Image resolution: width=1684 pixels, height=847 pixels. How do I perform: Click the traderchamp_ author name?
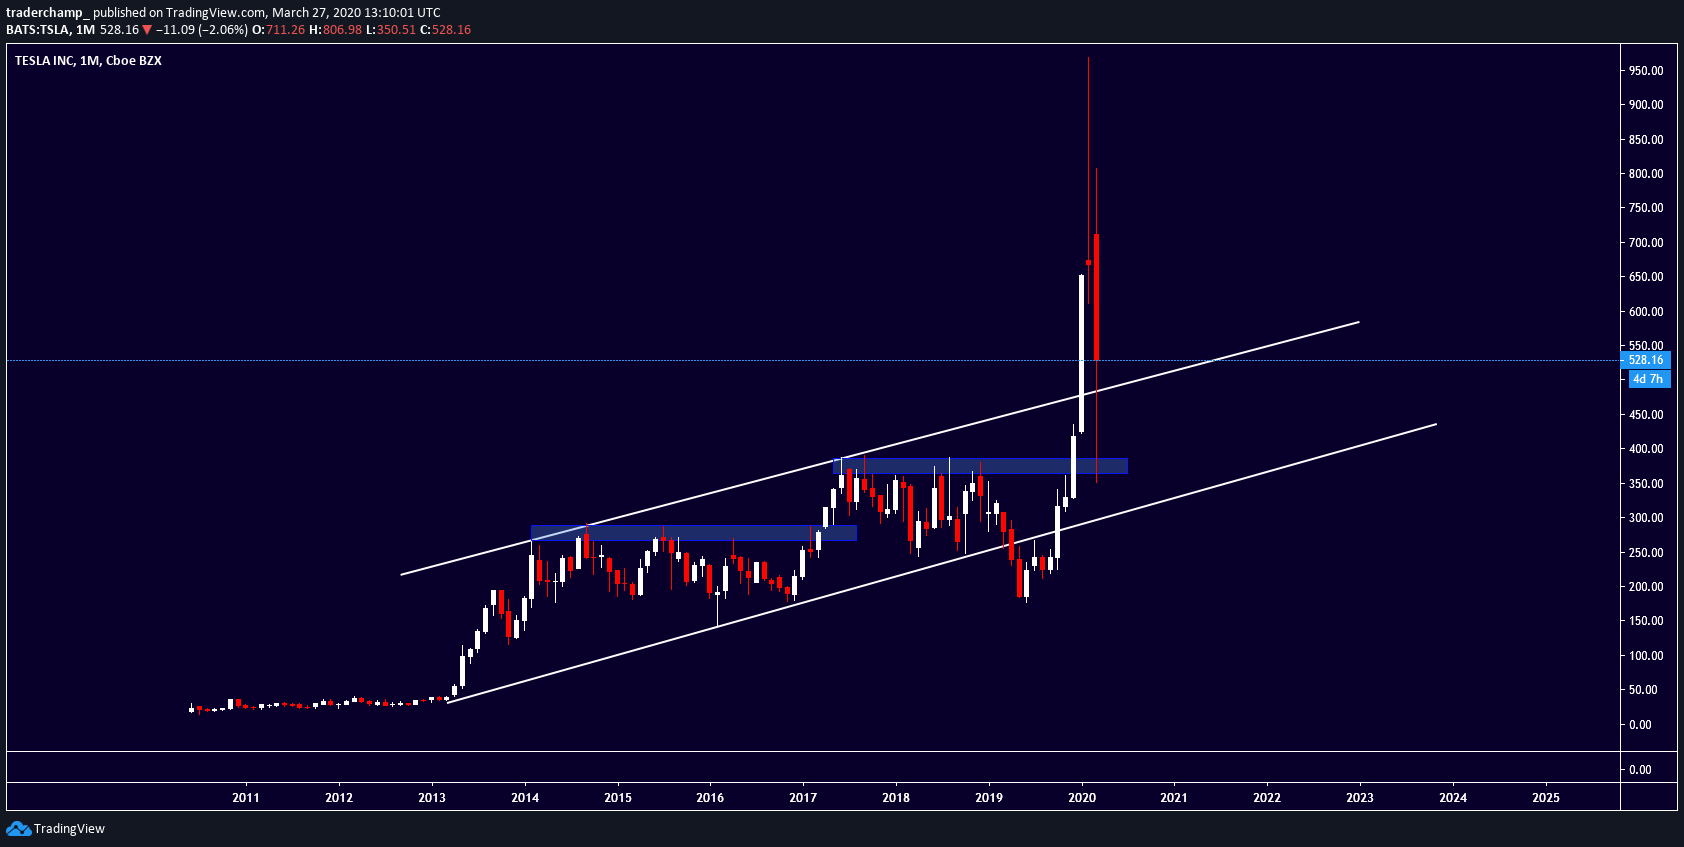point(48,13)
